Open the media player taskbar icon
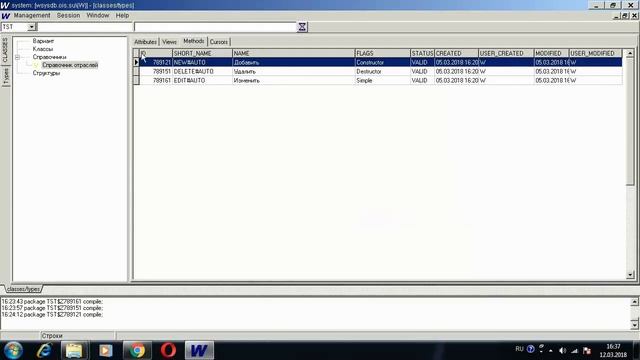The image size is (640, 360). pyautogui.click(x=106, y=350)
